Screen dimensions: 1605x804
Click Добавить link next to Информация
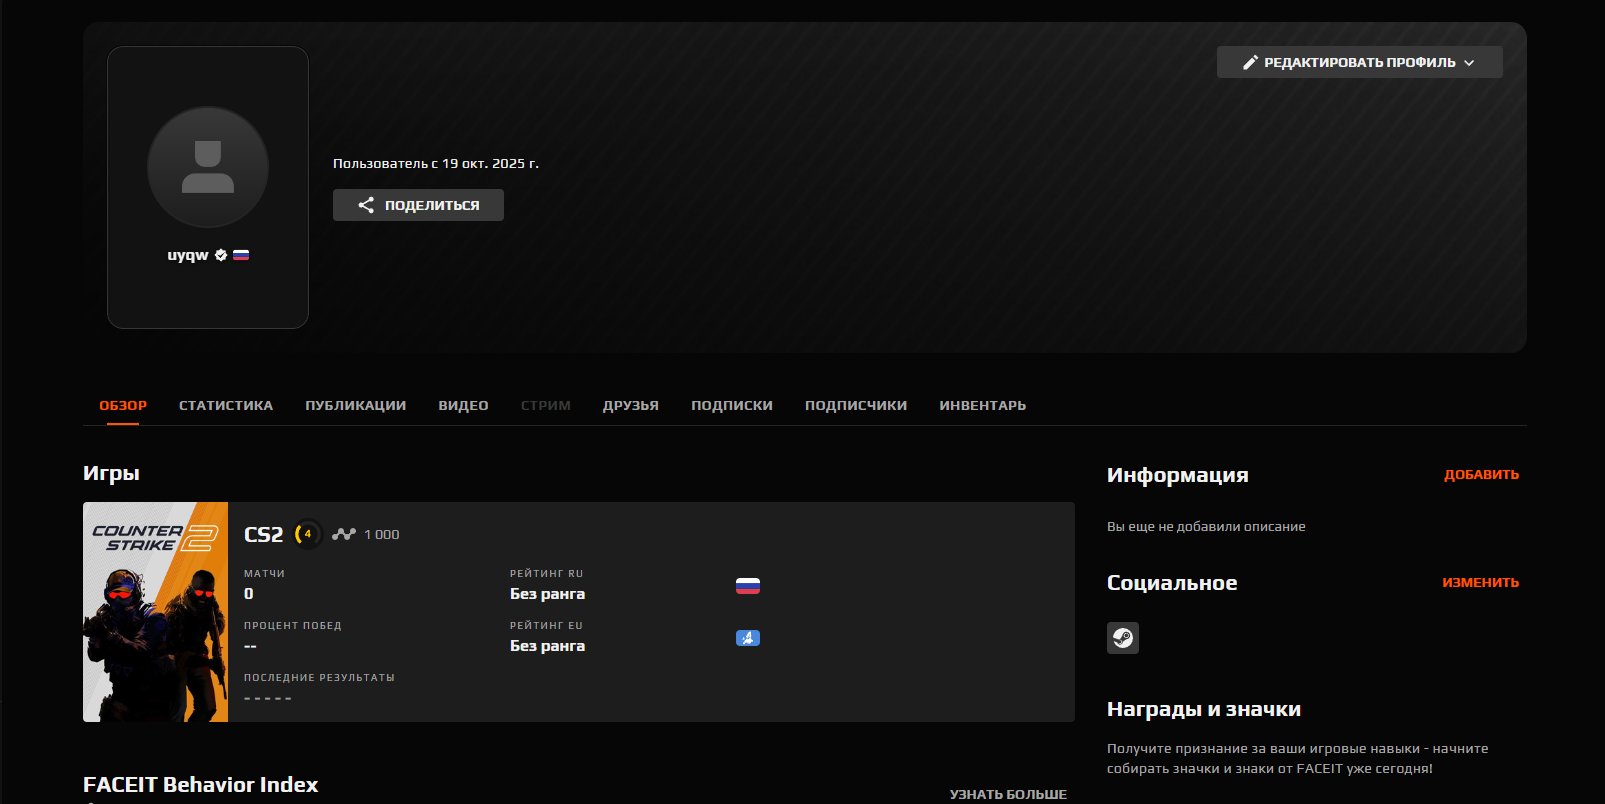click(x=1481, y=475)
